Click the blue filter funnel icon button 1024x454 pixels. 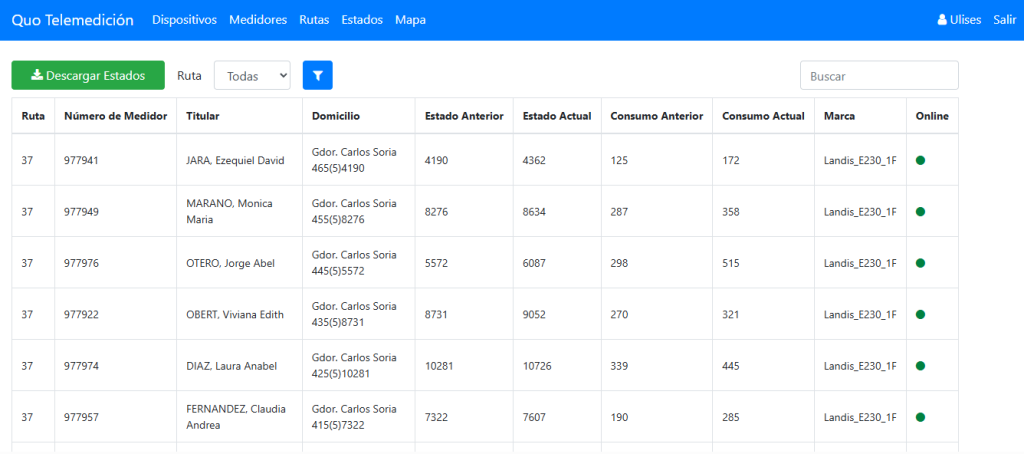pos(317,75)
